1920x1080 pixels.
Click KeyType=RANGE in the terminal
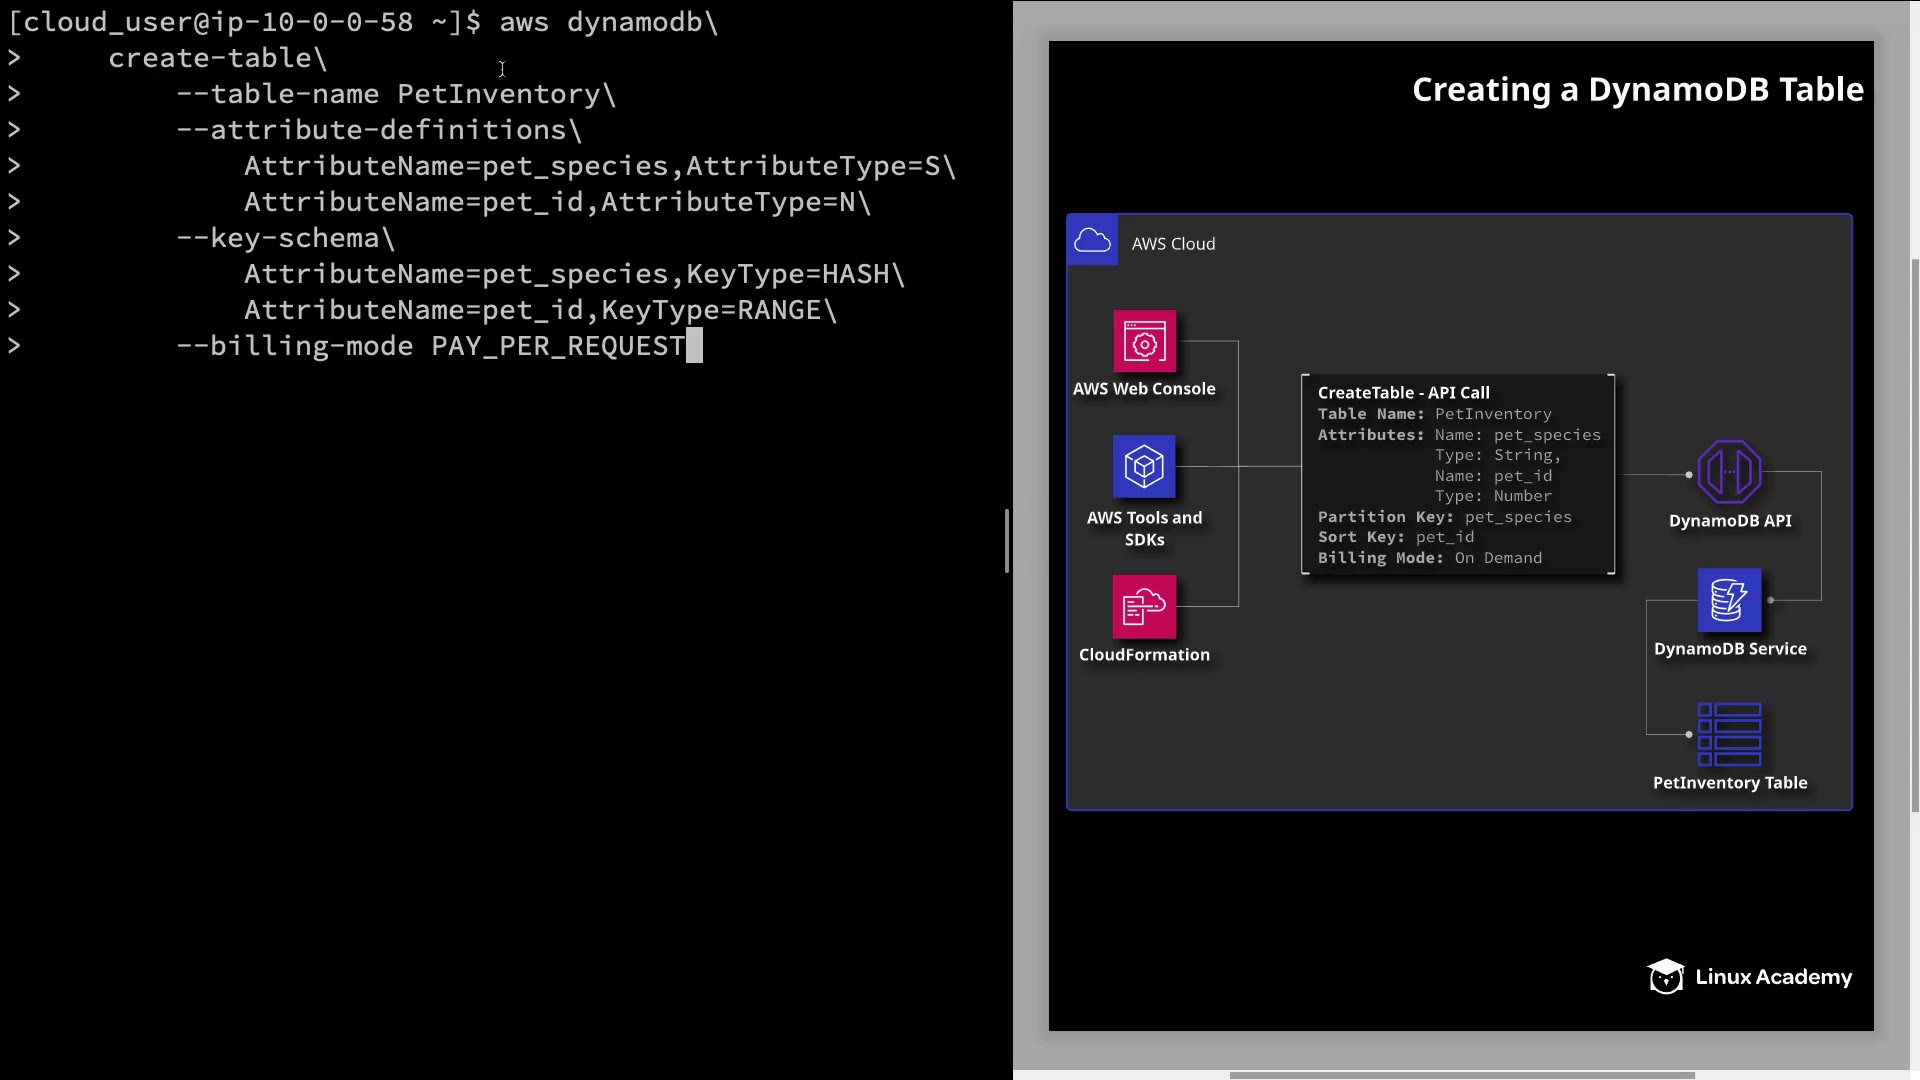click(711, 310)
